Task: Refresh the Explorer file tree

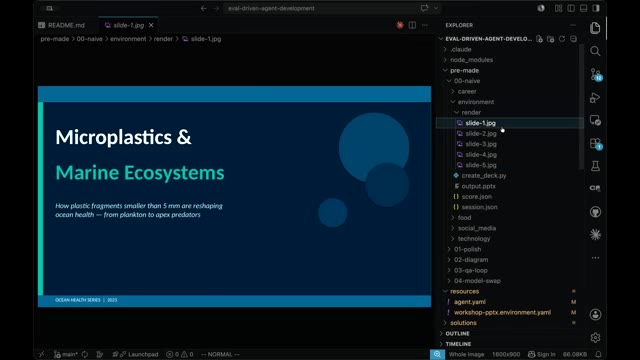Action: [x=562, y=39]
